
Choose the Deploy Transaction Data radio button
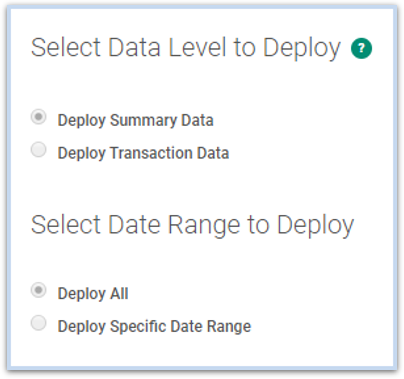[x=39, y=149]
